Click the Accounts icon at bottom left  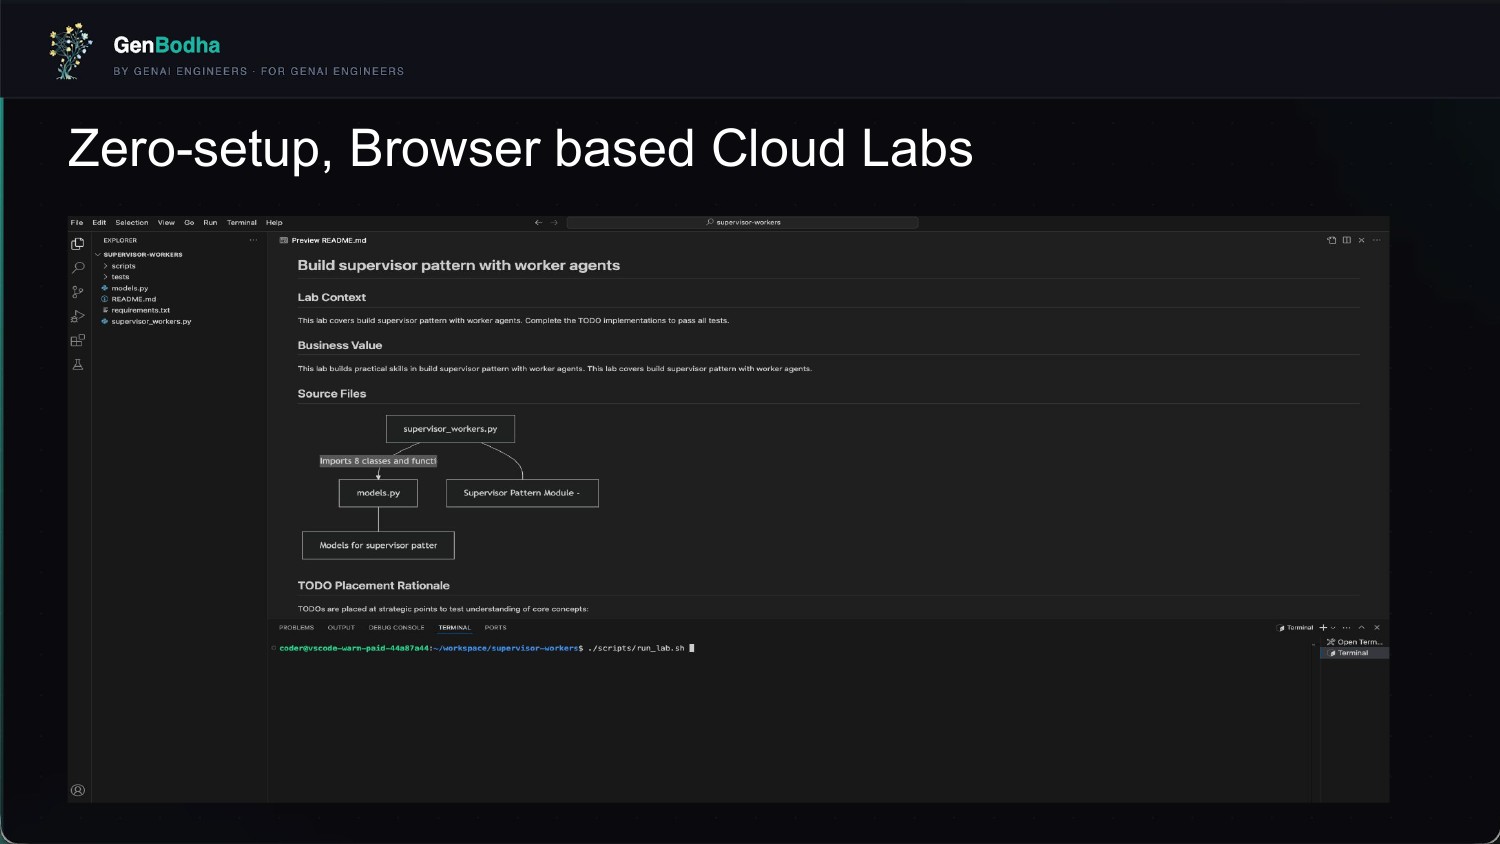tap(78, 790)
